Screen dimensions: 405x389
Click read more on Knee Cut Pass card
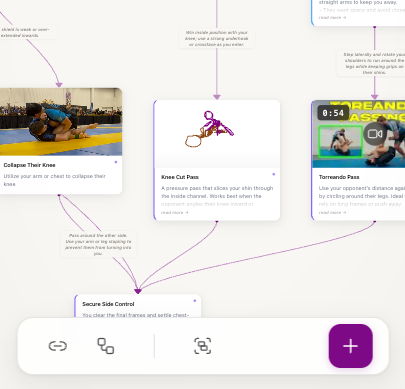174,212
